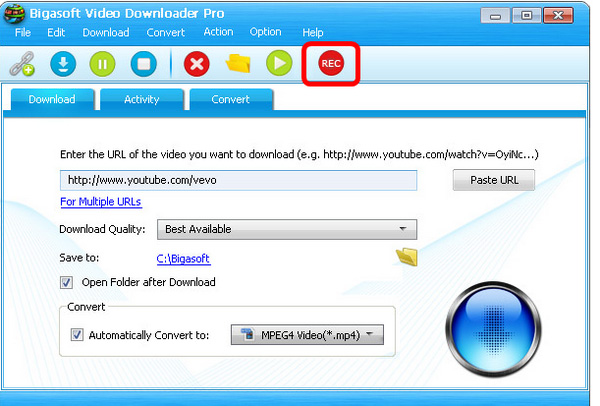Open the Edit menu
The image size is (600, 406).
click(56, 33)
